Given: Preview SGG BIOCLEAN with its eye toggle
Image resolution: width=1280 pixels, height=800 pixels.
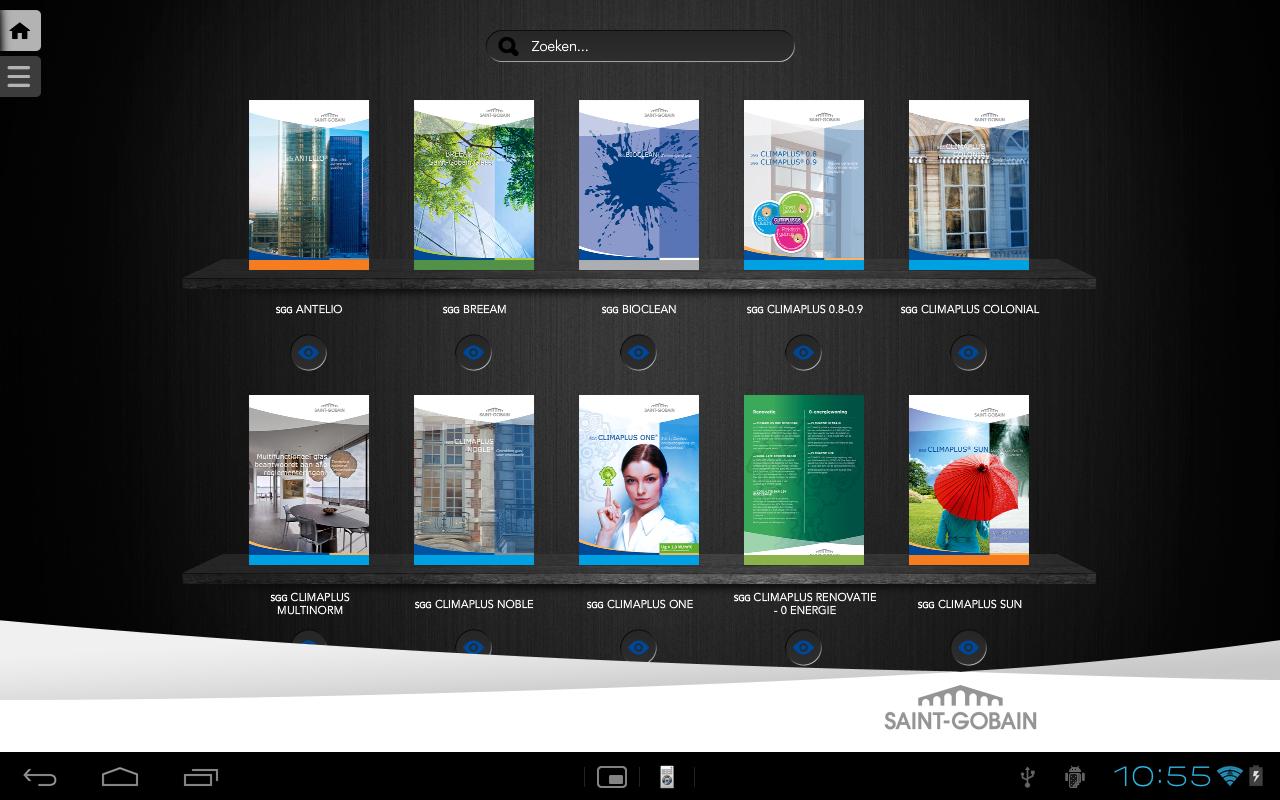Looking at the screenshot, I should coord(638,352).
